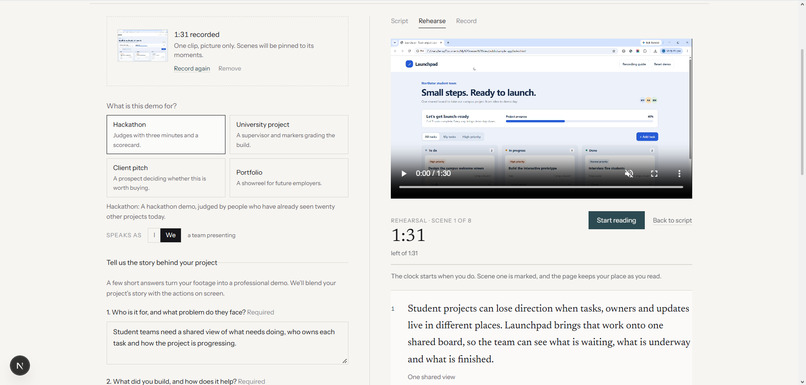
Task: Set speaker voice to We
Action: [171, 235]
